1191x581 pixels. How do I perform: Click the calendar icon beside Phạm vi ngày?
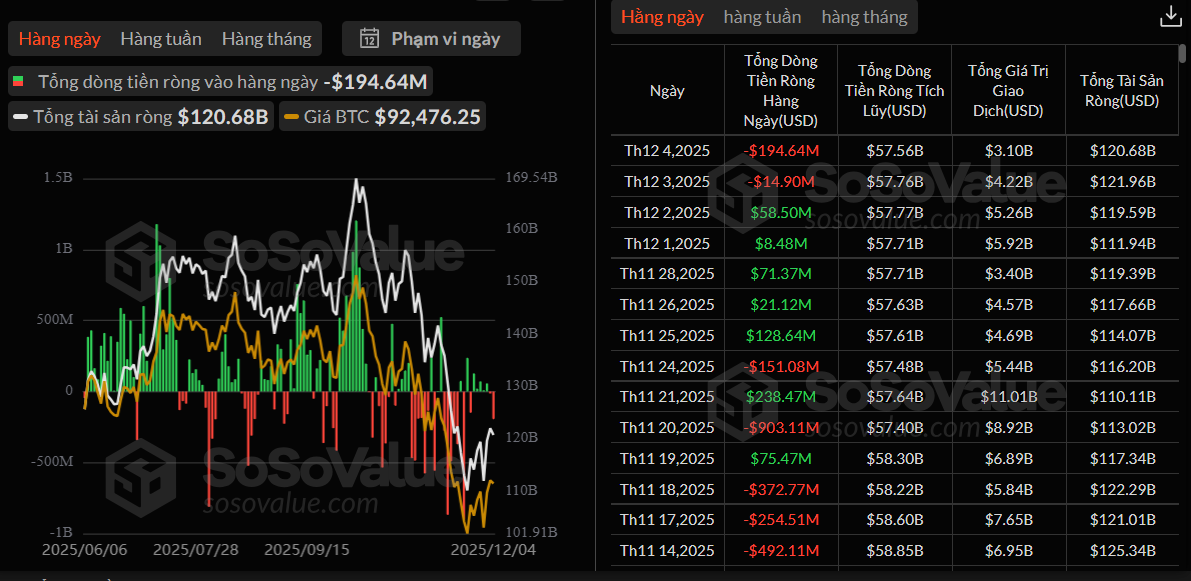[x=369, y=39]
